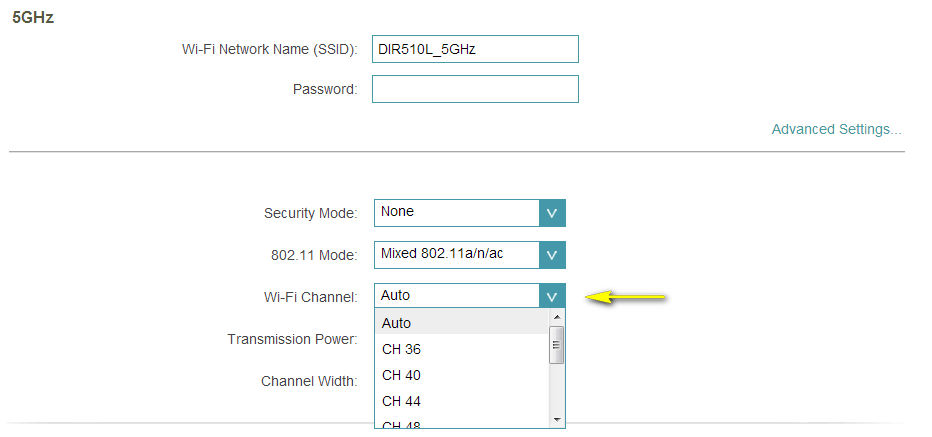Click the Security Mode dropdown arrow
This screenshot has width=932, height=437.
(552, 213)
